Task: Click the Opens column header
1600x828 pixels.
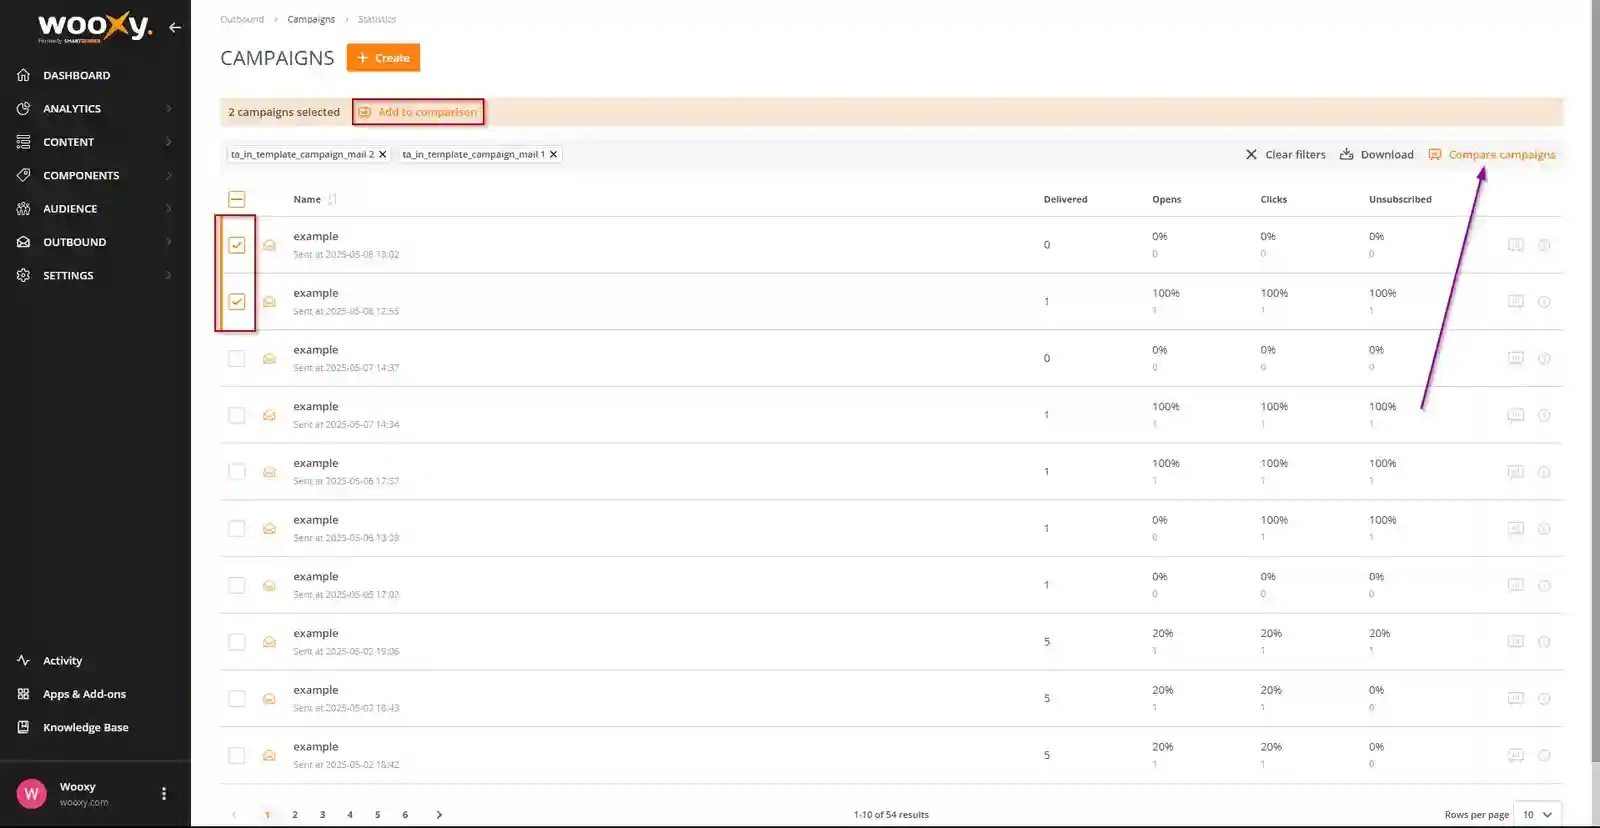Action: tap(1166, 199)
